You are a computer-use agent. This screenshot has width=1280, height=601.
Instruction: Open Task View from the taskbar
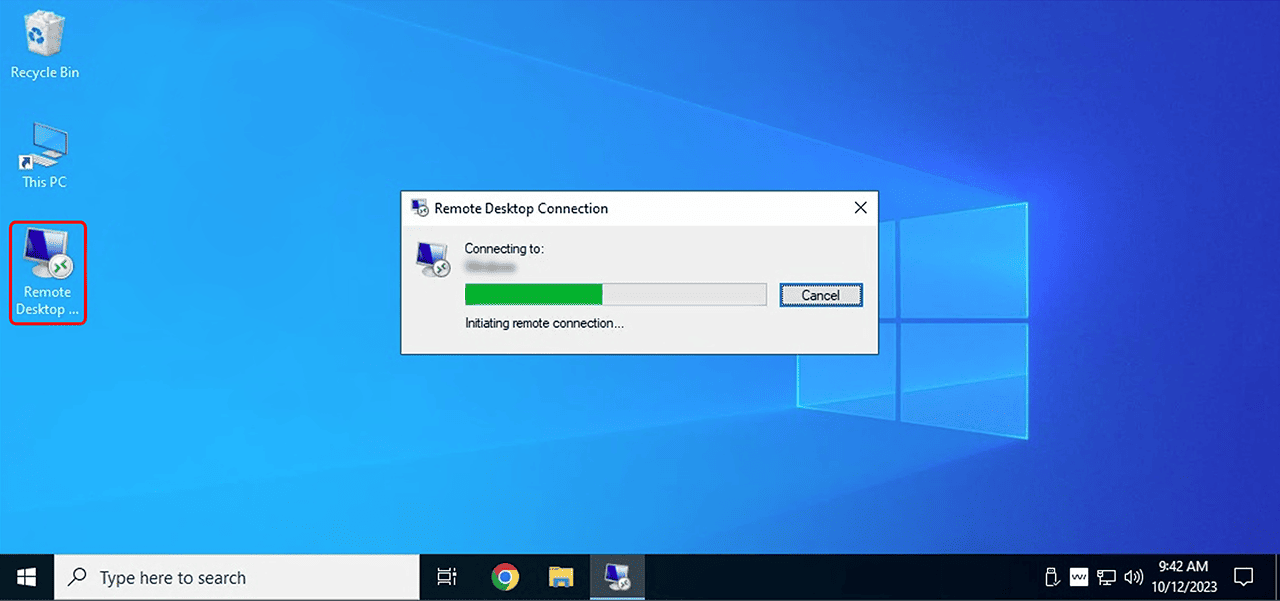[x=447, y=577]
